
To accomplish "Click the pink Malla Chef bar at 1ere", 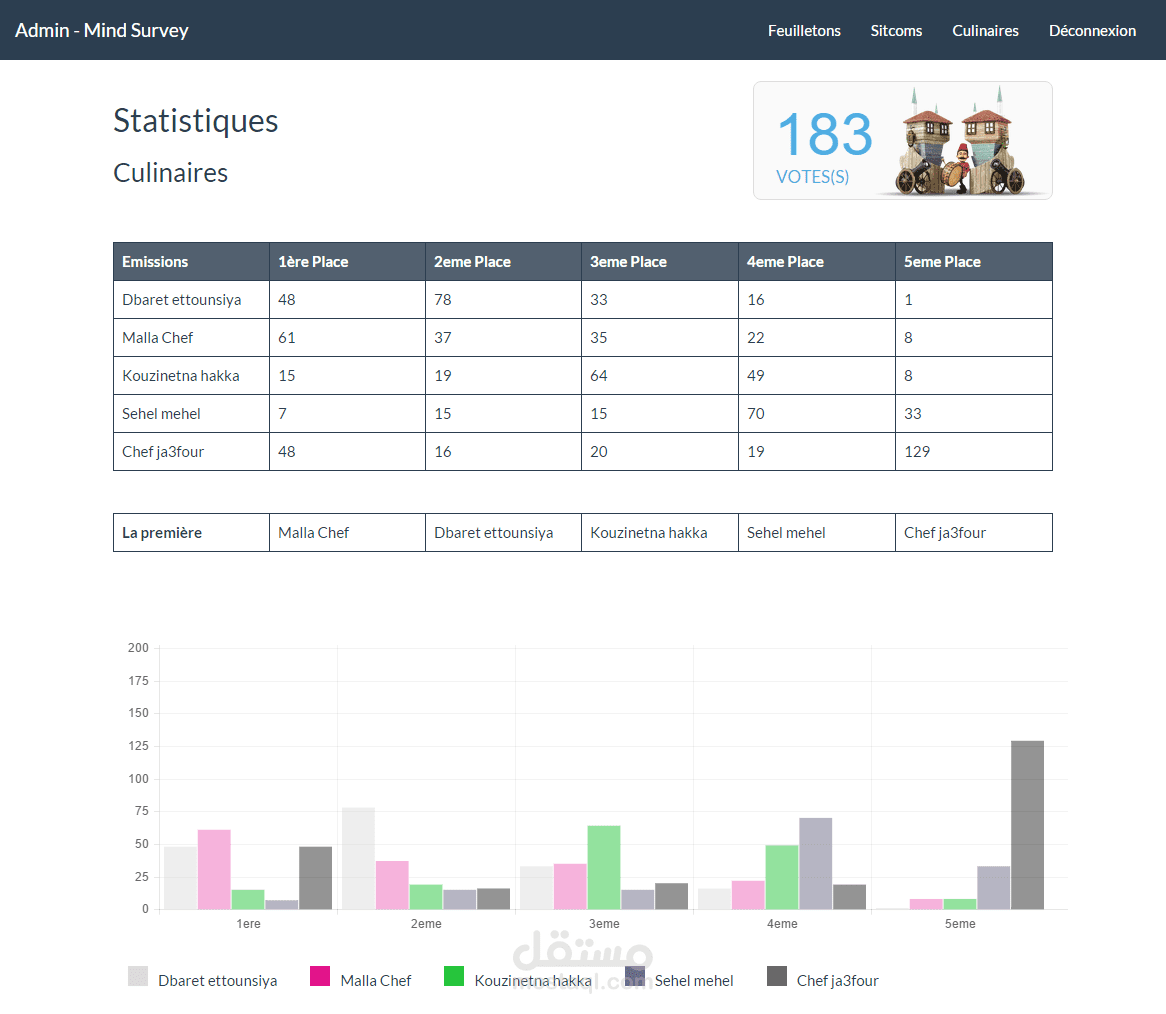I will 214,869.
